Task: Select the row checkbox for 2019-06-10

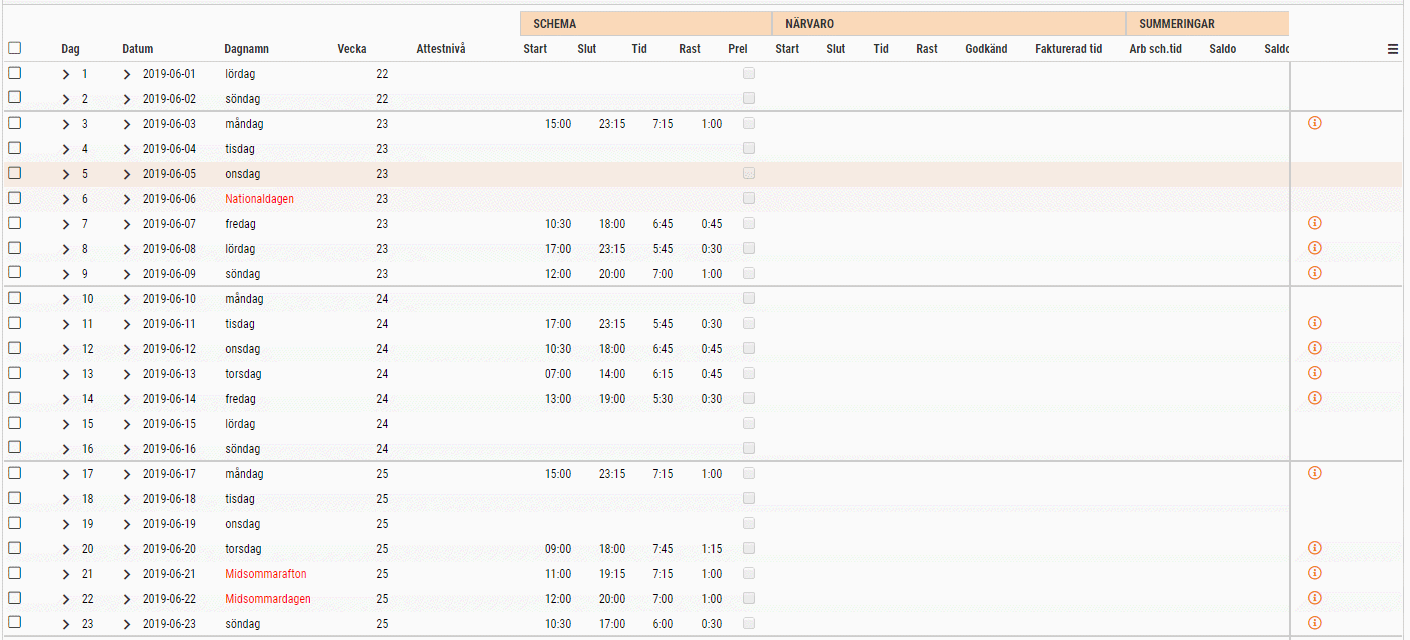Action: point(15,298)
